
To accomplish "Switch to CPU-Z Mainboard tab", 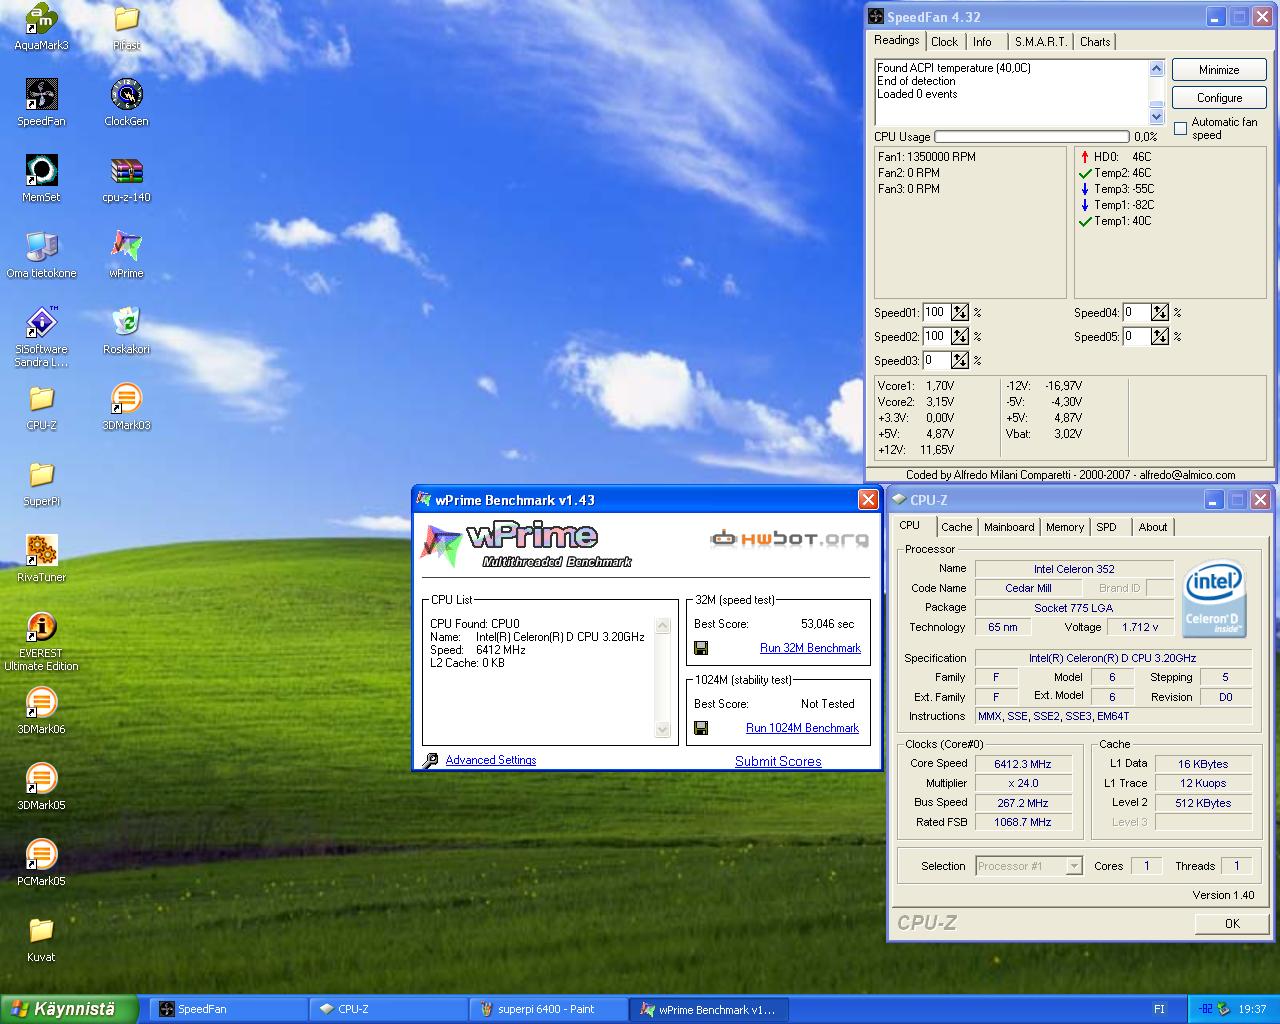I will pyautogui.click(x=1009, y=527).
